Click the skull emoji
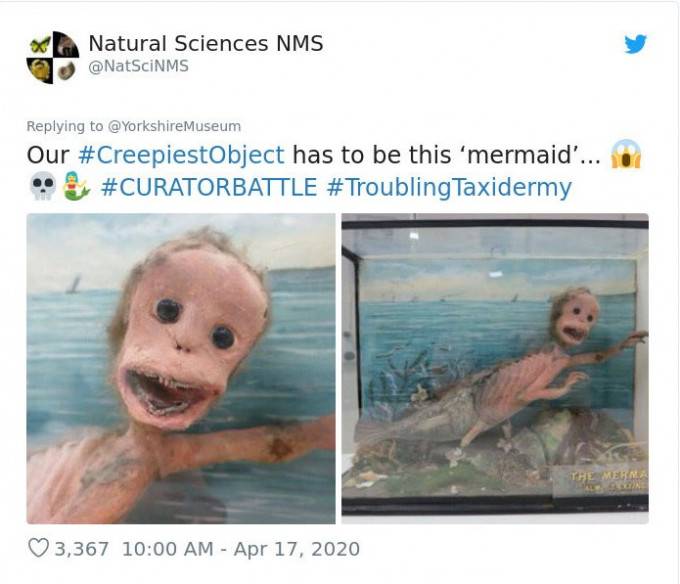 click(42, 186)
